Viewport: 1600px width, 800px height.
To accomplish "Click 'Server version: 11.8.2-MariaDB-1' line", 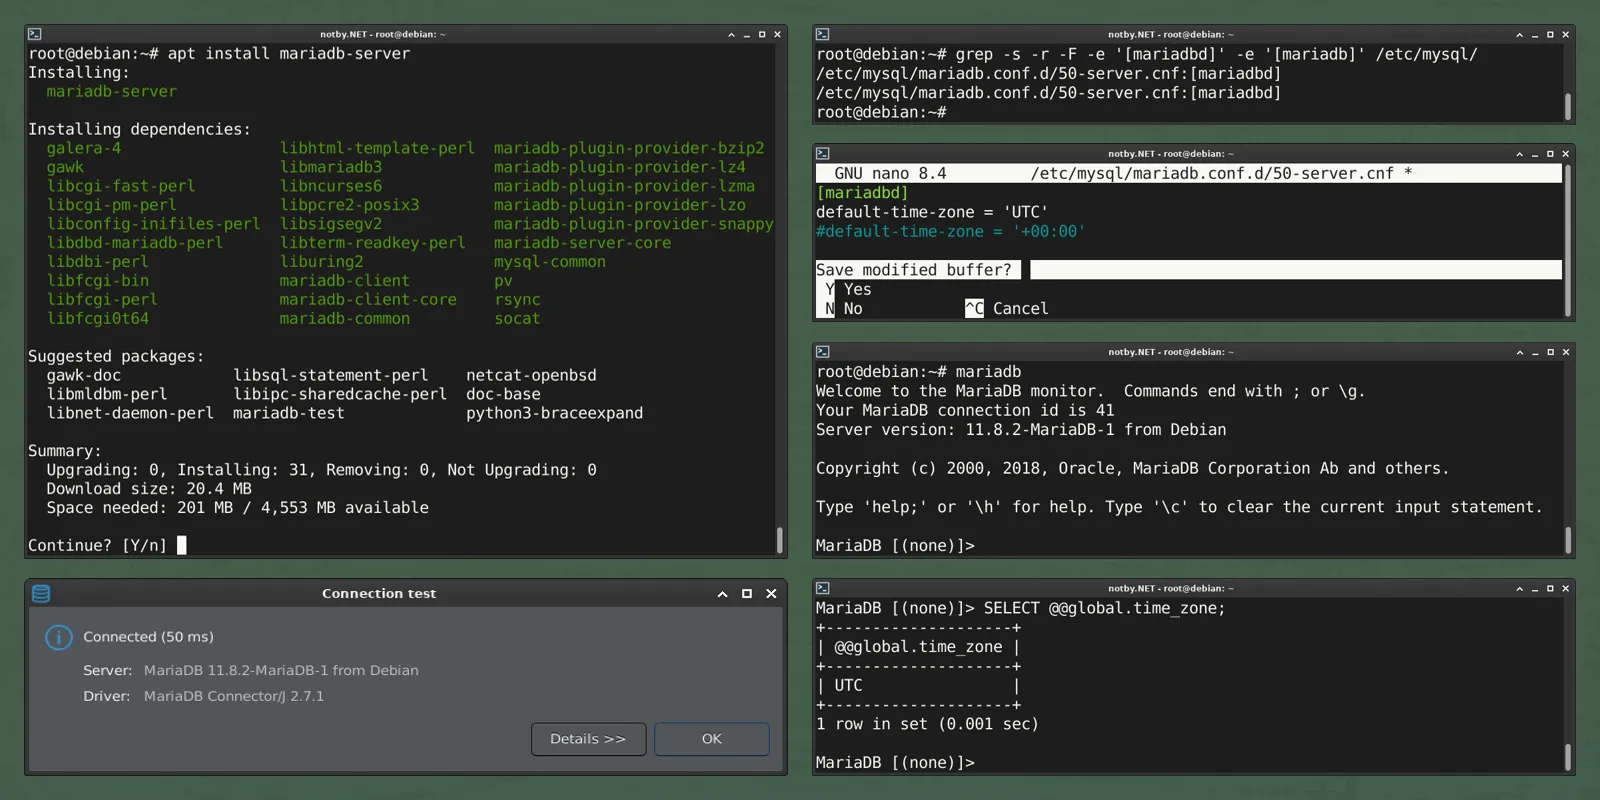I will pyautogui.click(x=1021, y=430).
